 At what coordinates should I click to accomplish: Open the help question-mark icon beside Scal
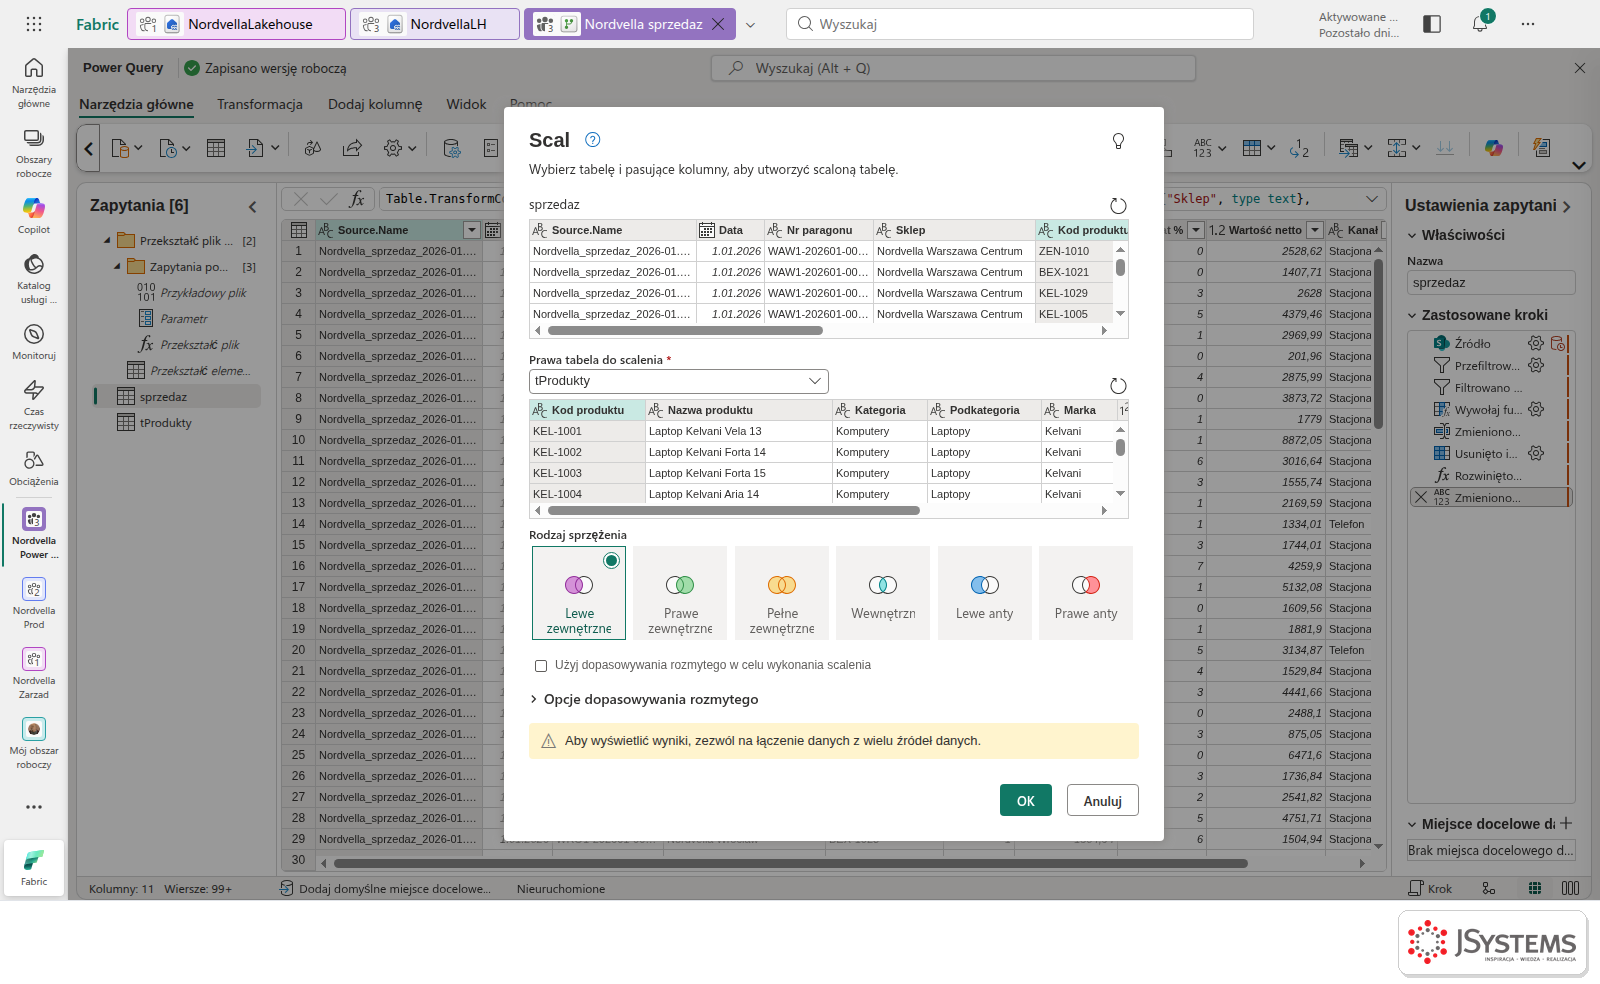click(x=592, y=140)
